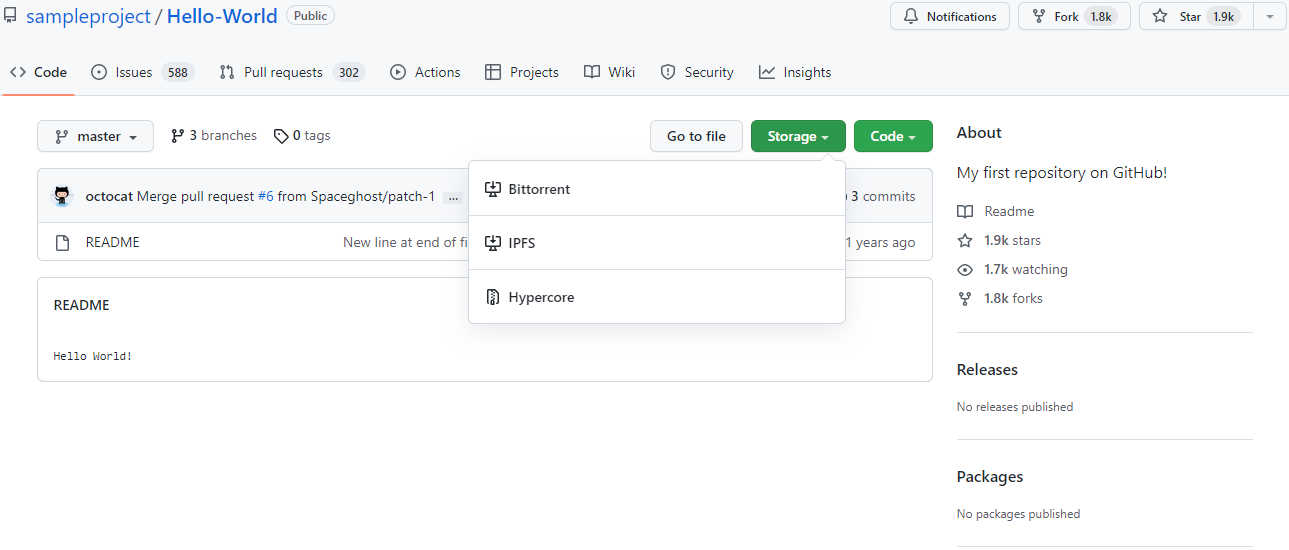Open the Hello-World repository link
This screenshot has width=1289, height=550.
(x=222, y=17)
